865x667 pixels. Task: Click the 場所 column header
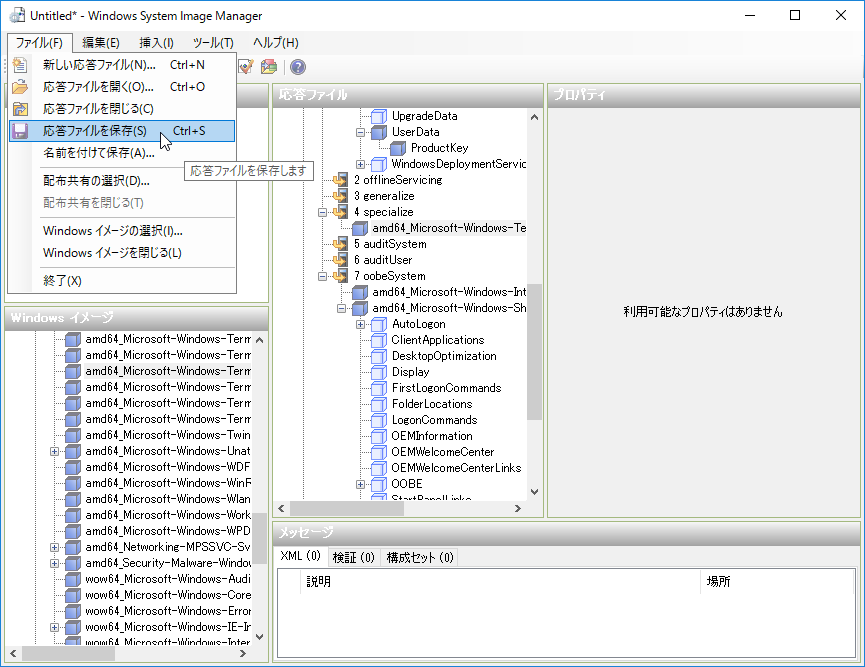coord(777,581)
